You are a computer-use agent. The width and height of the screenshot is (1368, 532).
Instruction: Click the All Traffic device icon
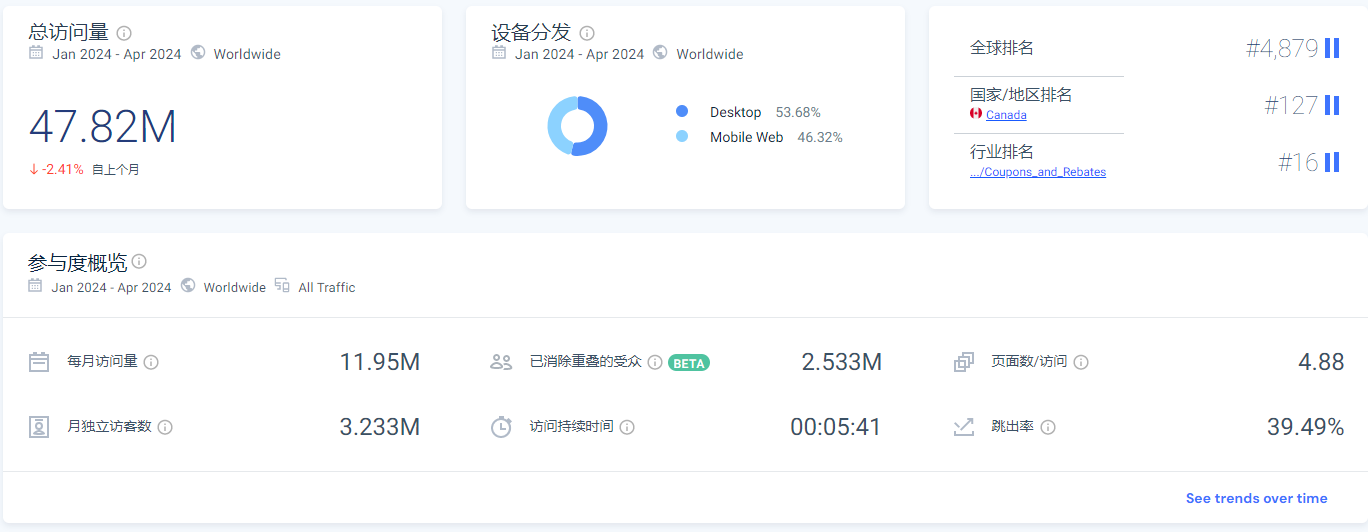282,286
